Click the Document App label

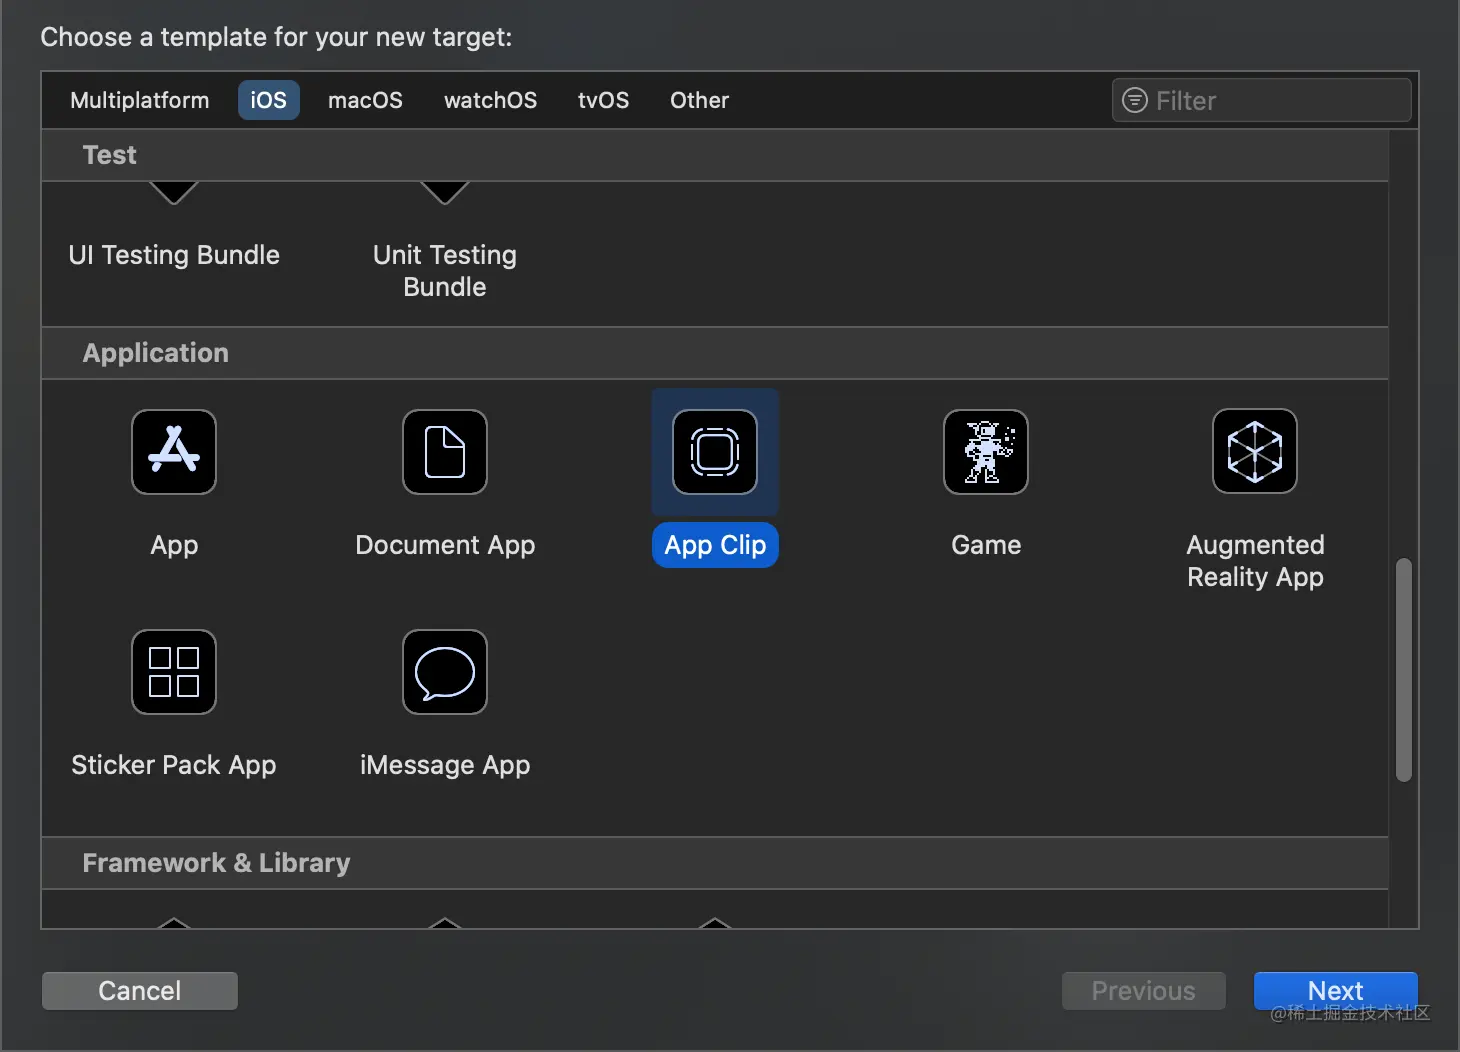445,545
